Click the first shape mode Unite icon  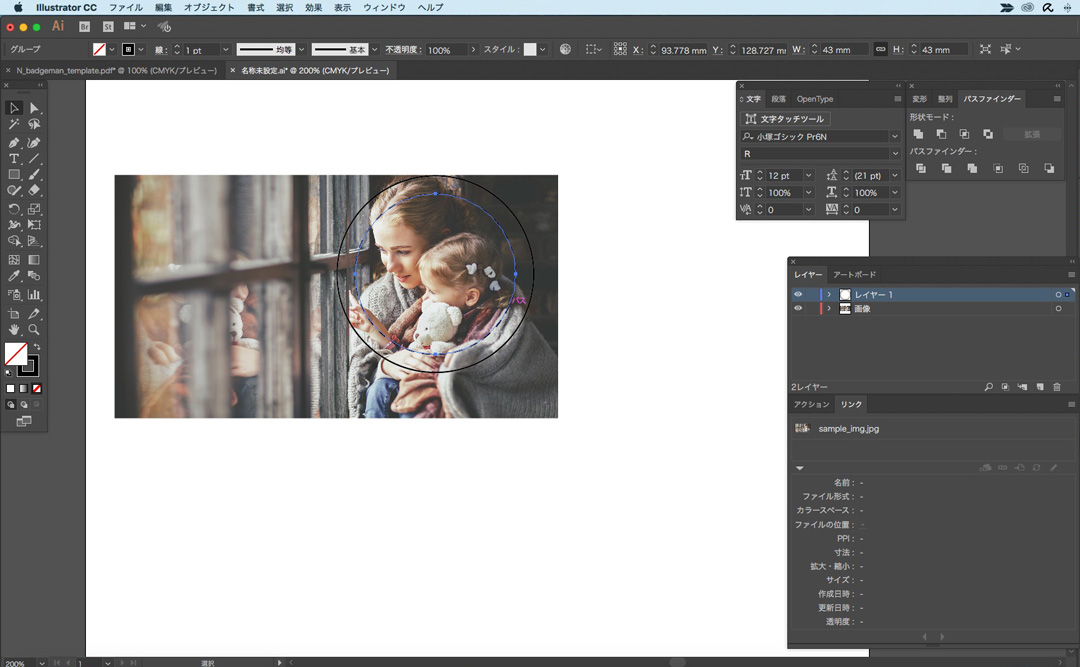pos(918,134)
